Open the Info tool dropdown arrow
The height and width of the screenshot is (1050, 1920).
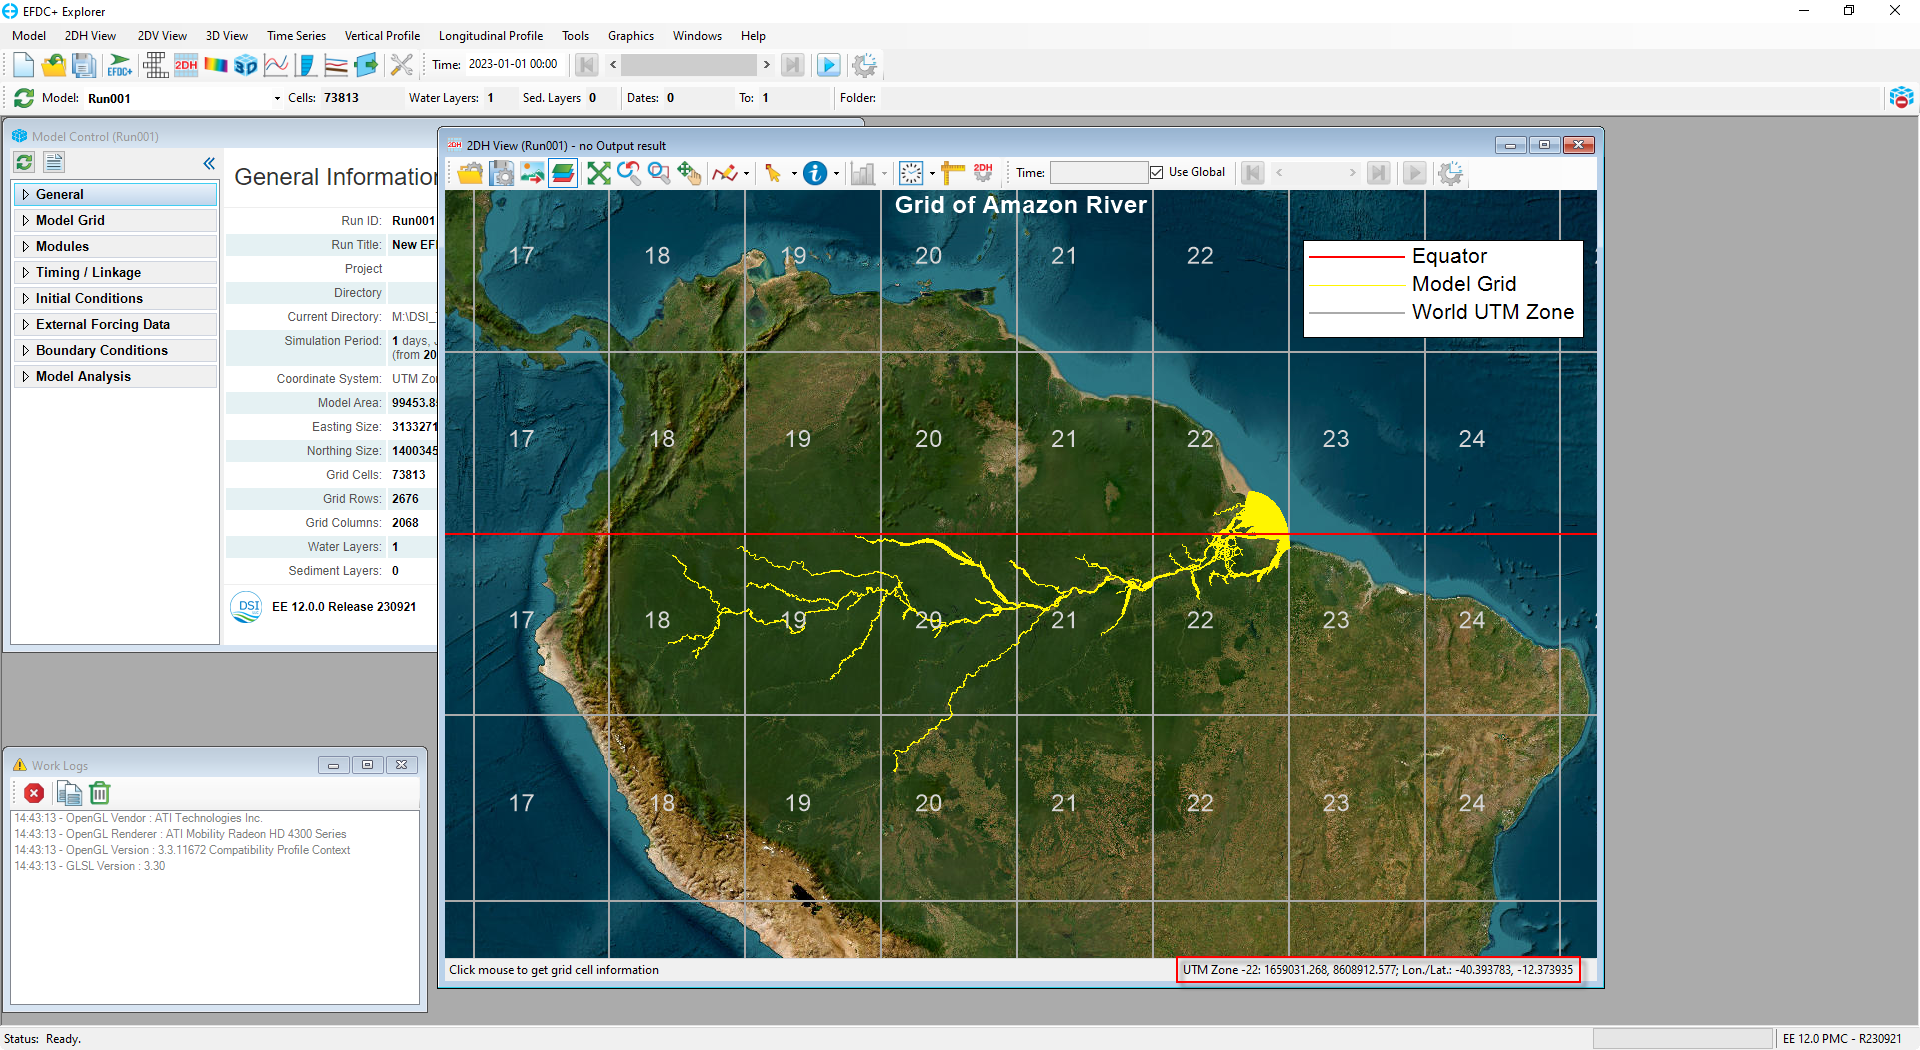tap(837, 172)
